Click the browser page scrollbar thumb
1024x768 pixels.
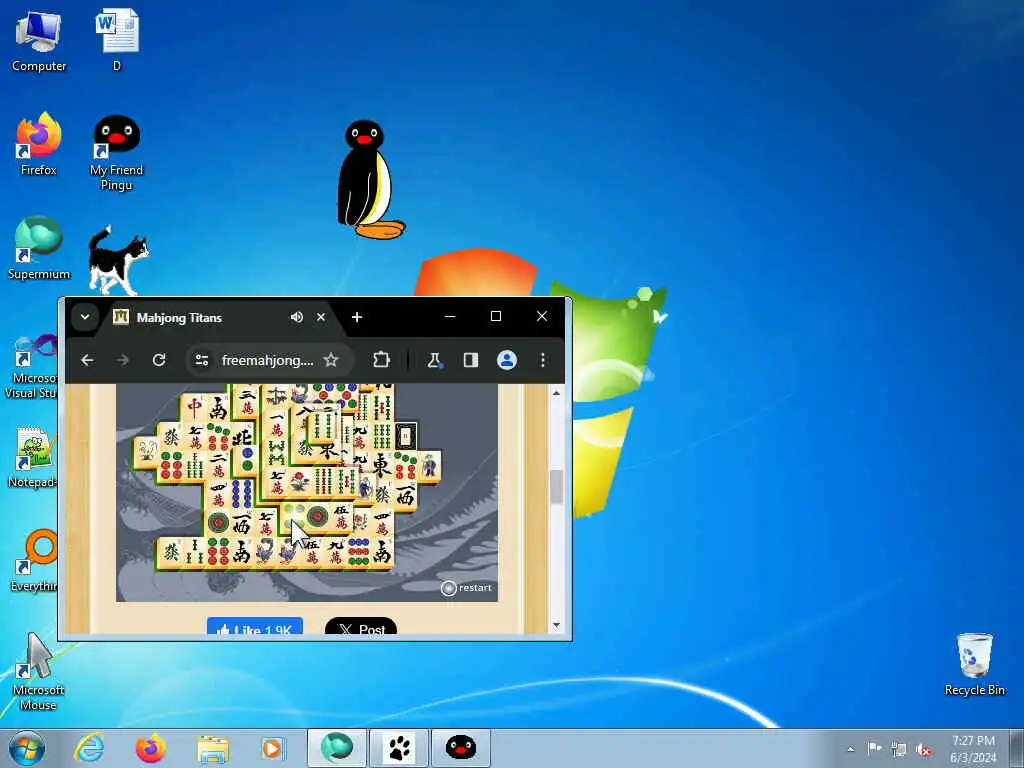pos(556,487)
